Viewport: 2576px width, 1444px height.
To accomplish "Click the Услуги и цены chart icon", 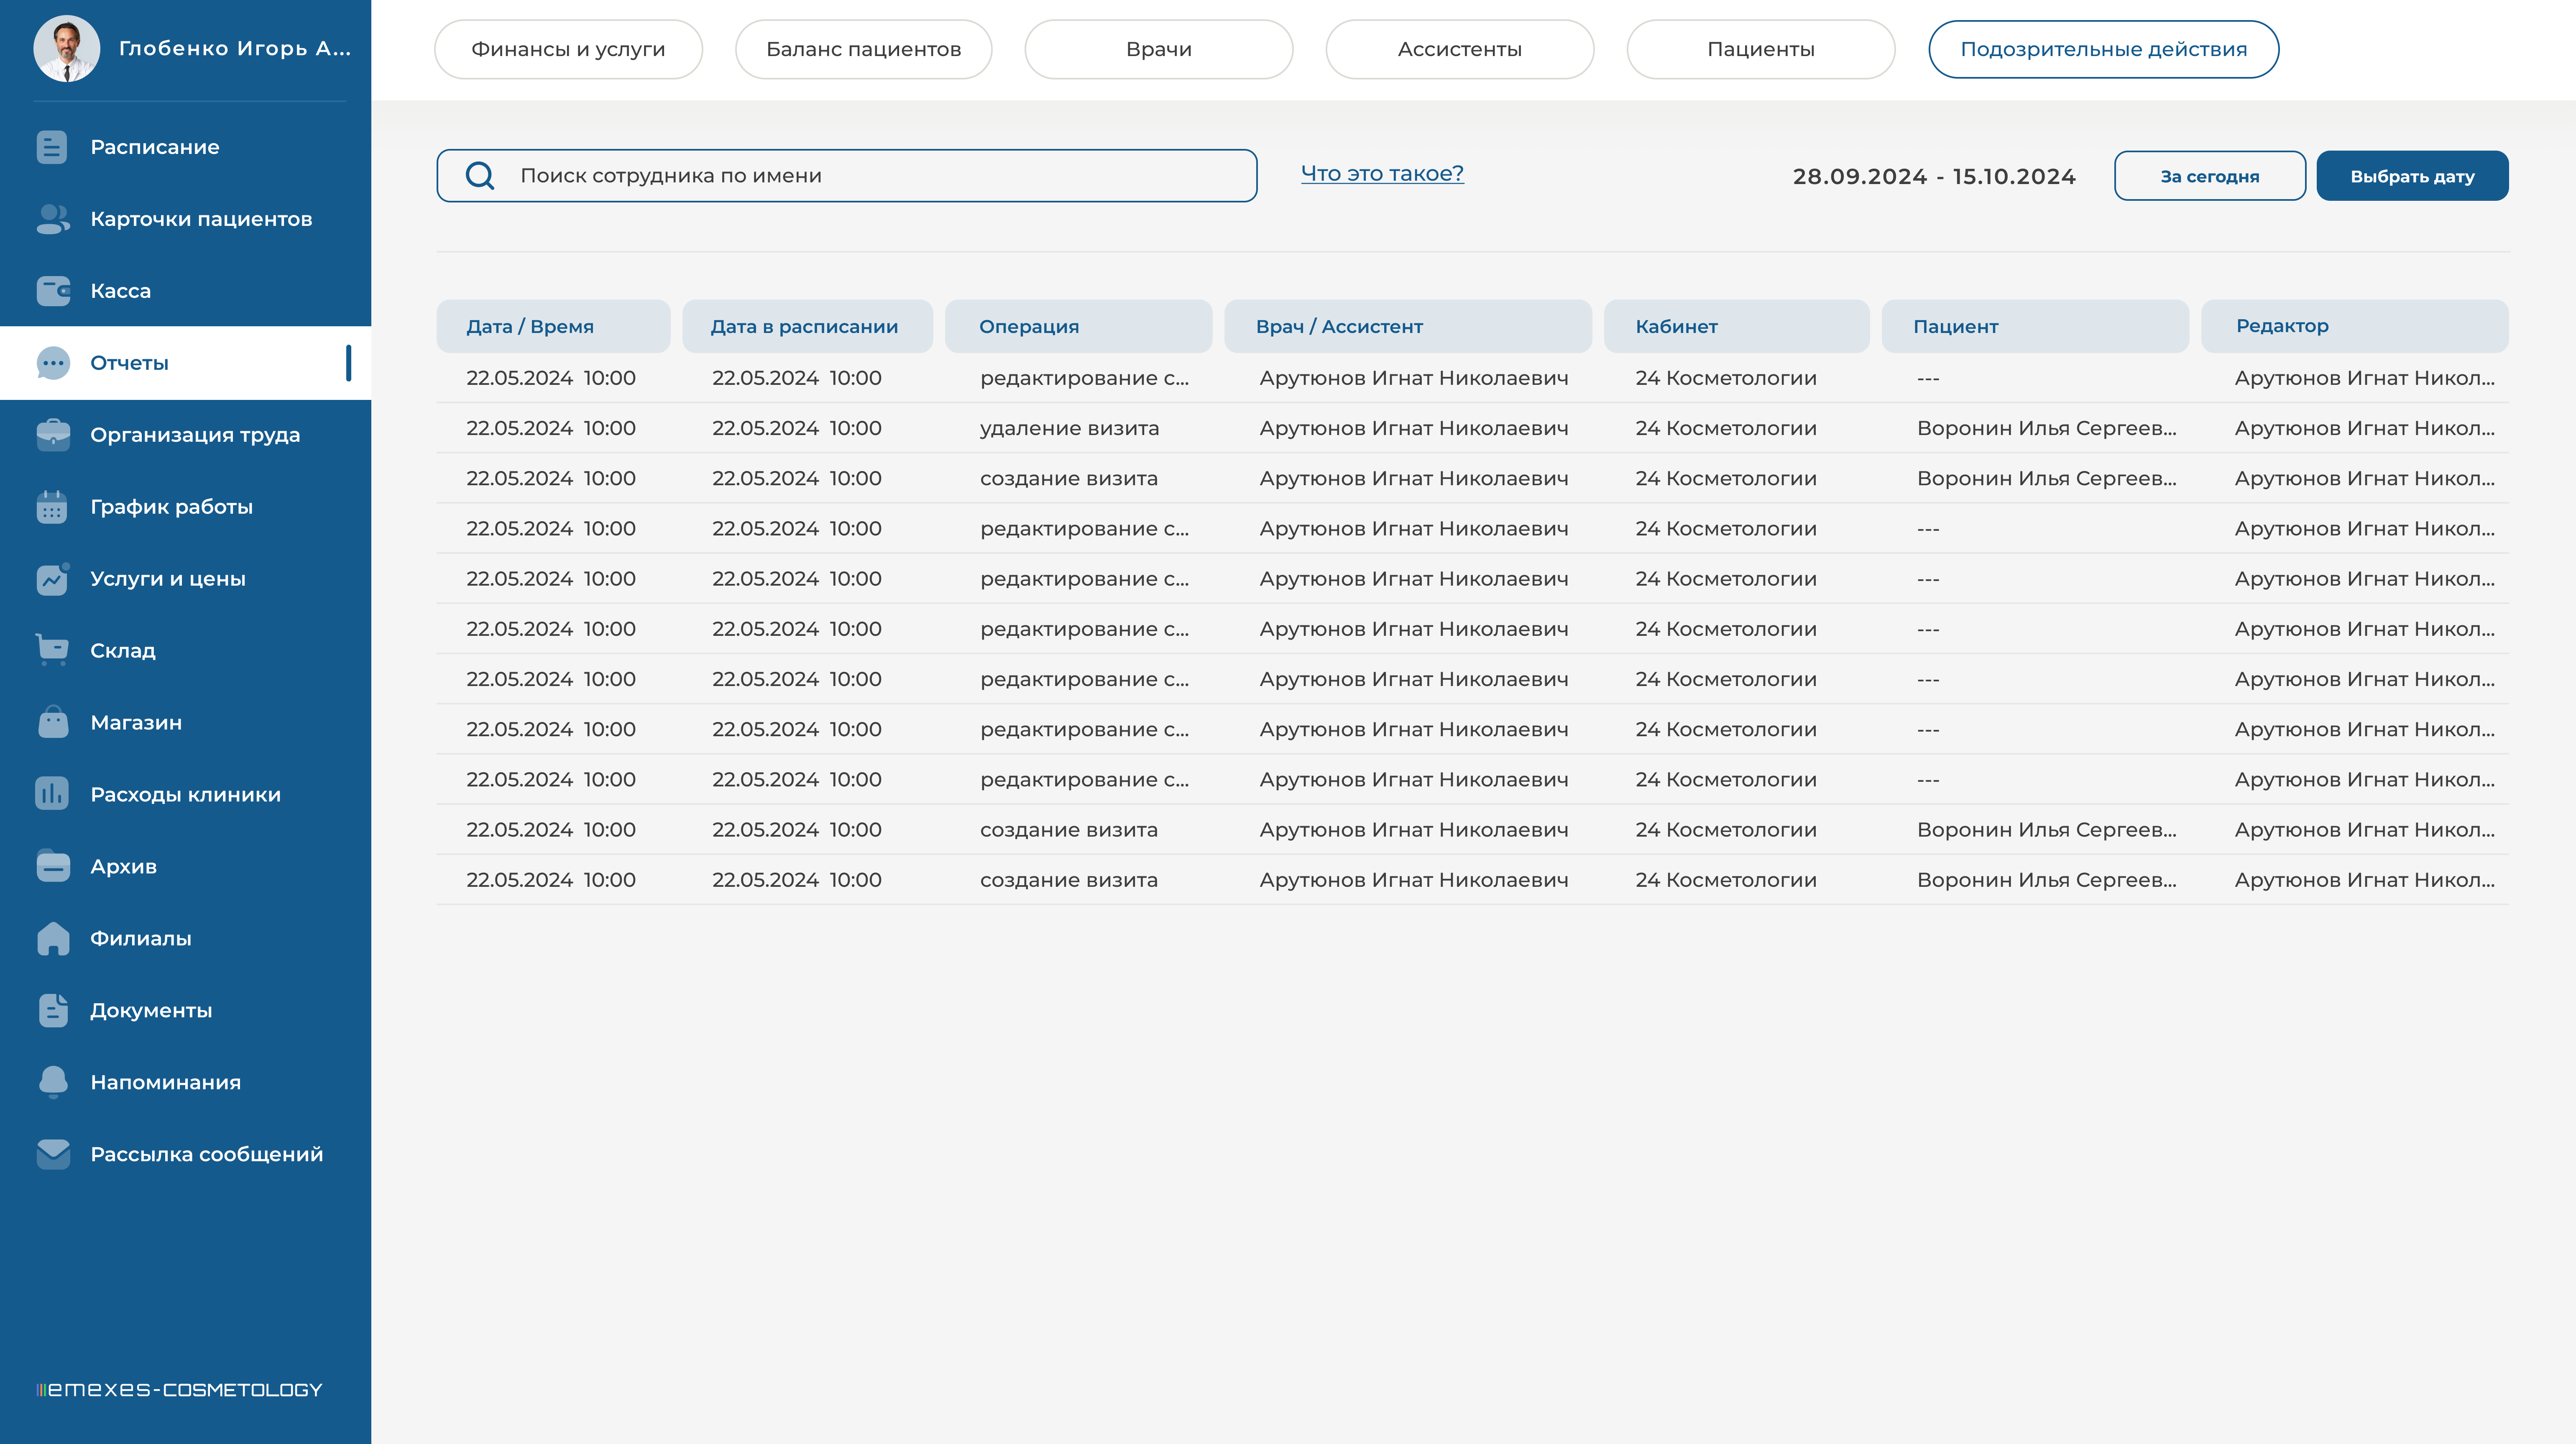I will [53, 579].
